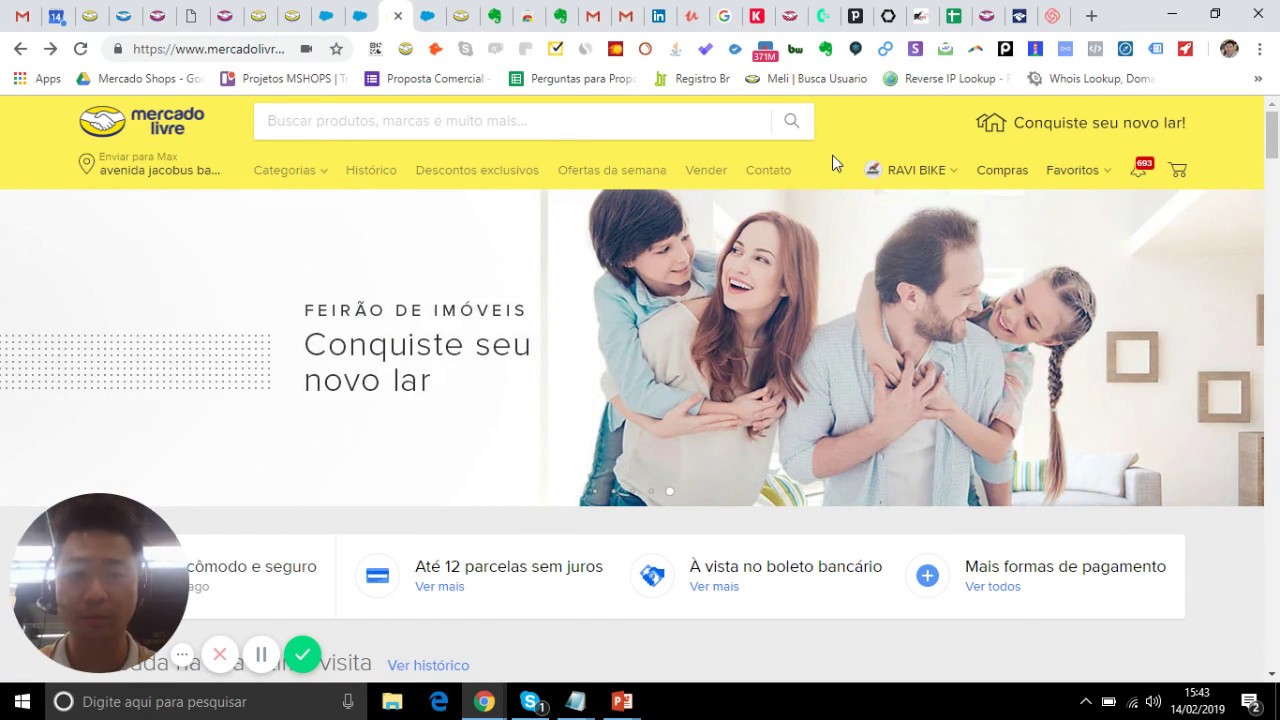Click the address avenida jacobus delivery link
1280x720 pixels.
160,171
